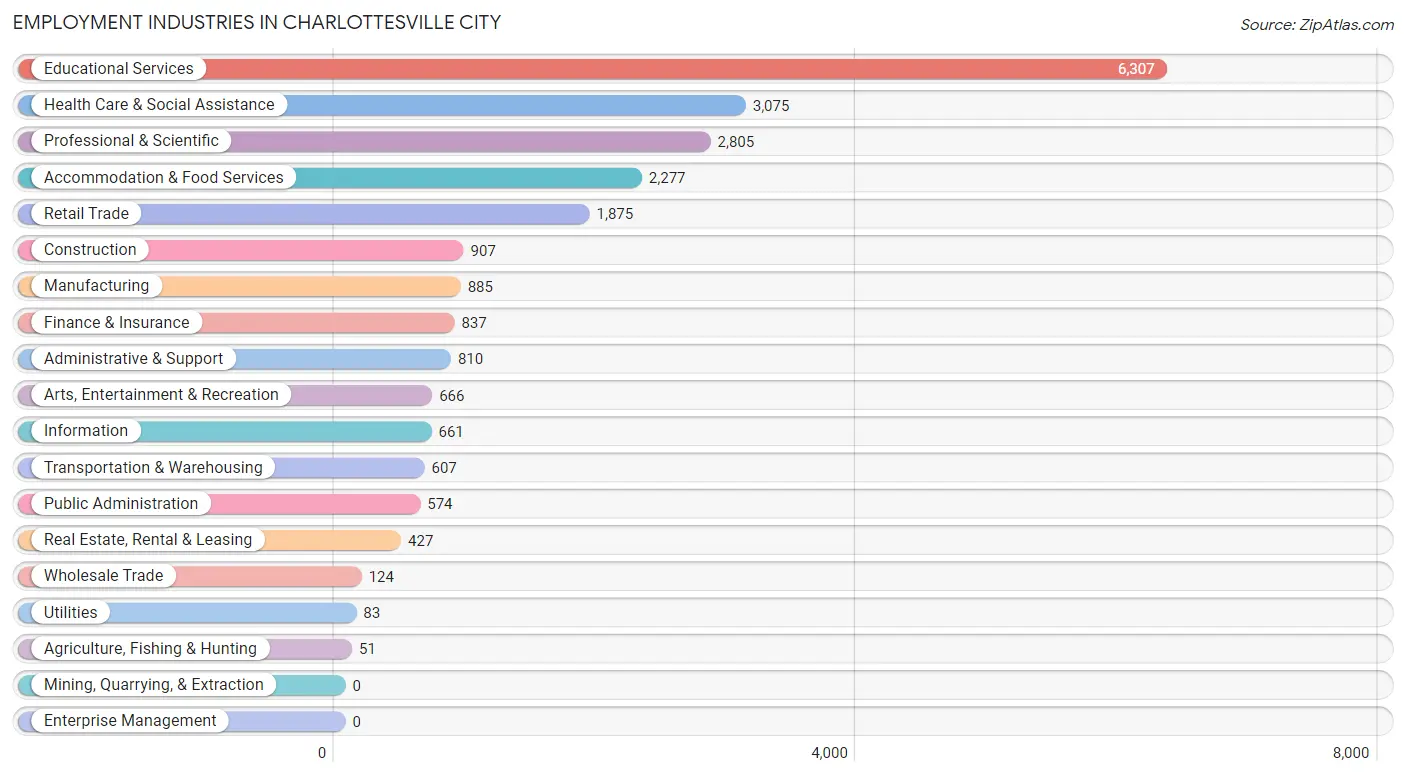Click the 8,000 axis tick label
Viewport: 1406px width, 776px height.
tap(1352, 753)
